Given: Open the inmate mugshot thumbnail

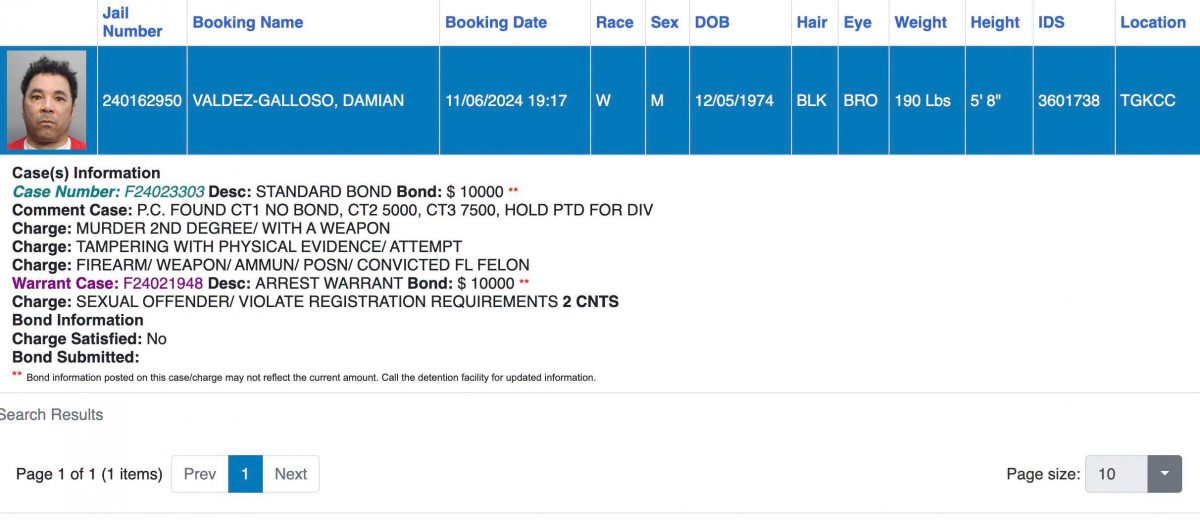Looking at the screenshot, I should point(46,100).
